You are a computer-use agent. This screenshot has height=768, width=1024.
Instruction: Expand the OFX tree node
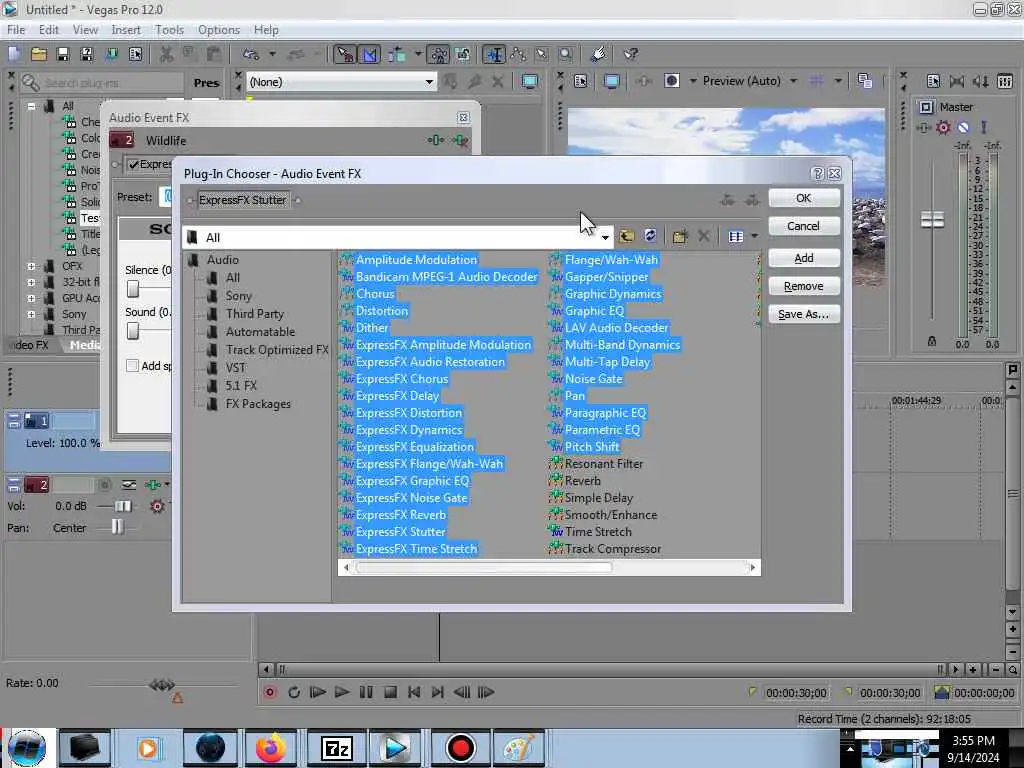click(x=31, y=266)
